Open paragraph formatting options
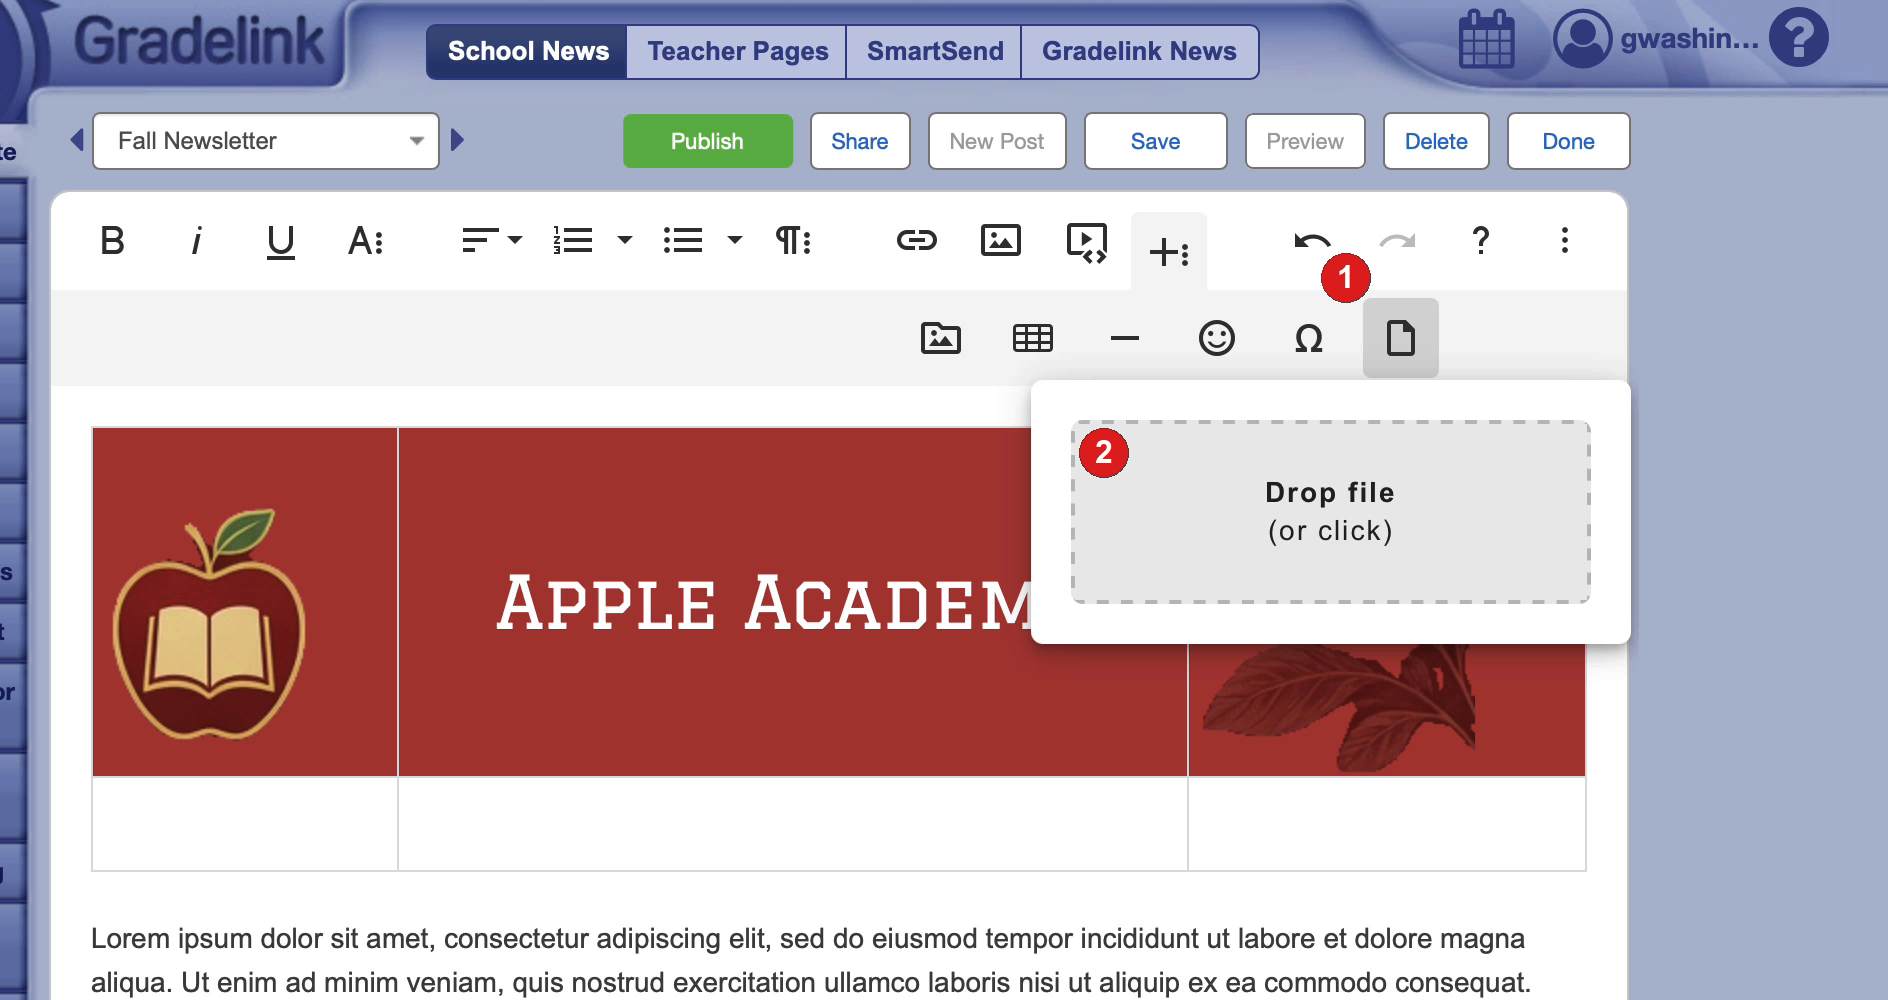Screen dimensions: 1888x1000 point(793,240)
